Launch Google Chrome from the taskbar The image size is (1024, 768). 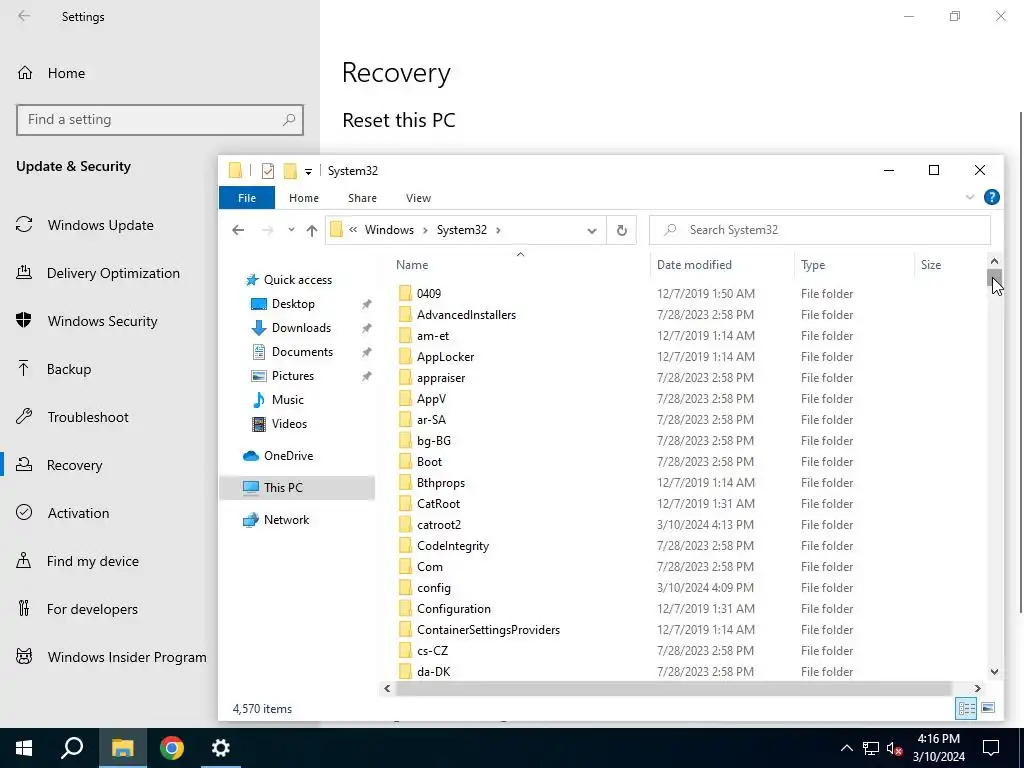click(x=172, y=748)
